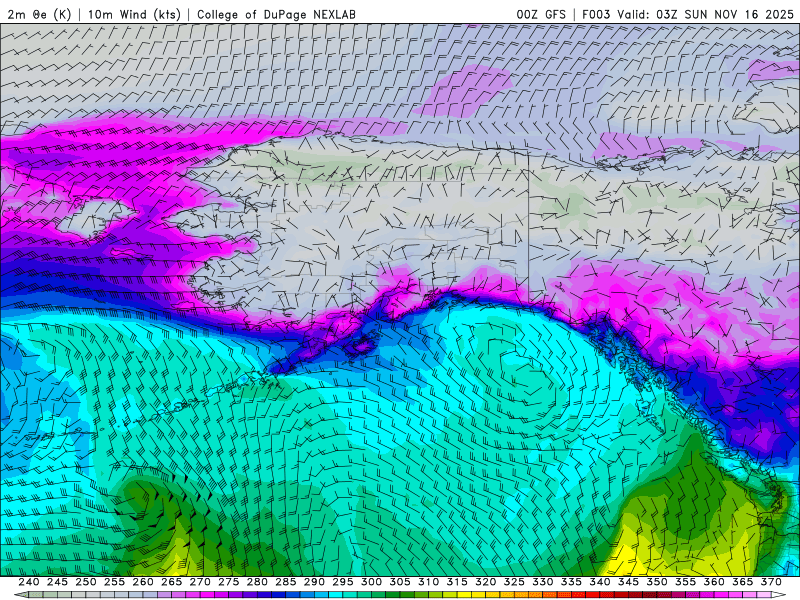Select the 280 legend value
800x600 pixels.
point(257,582)
